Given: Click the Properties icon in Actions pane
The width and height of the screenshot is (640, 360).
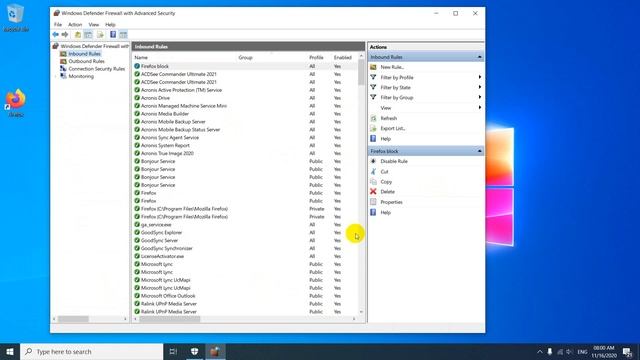Looking at the screenshot, I should coord(373,202).
